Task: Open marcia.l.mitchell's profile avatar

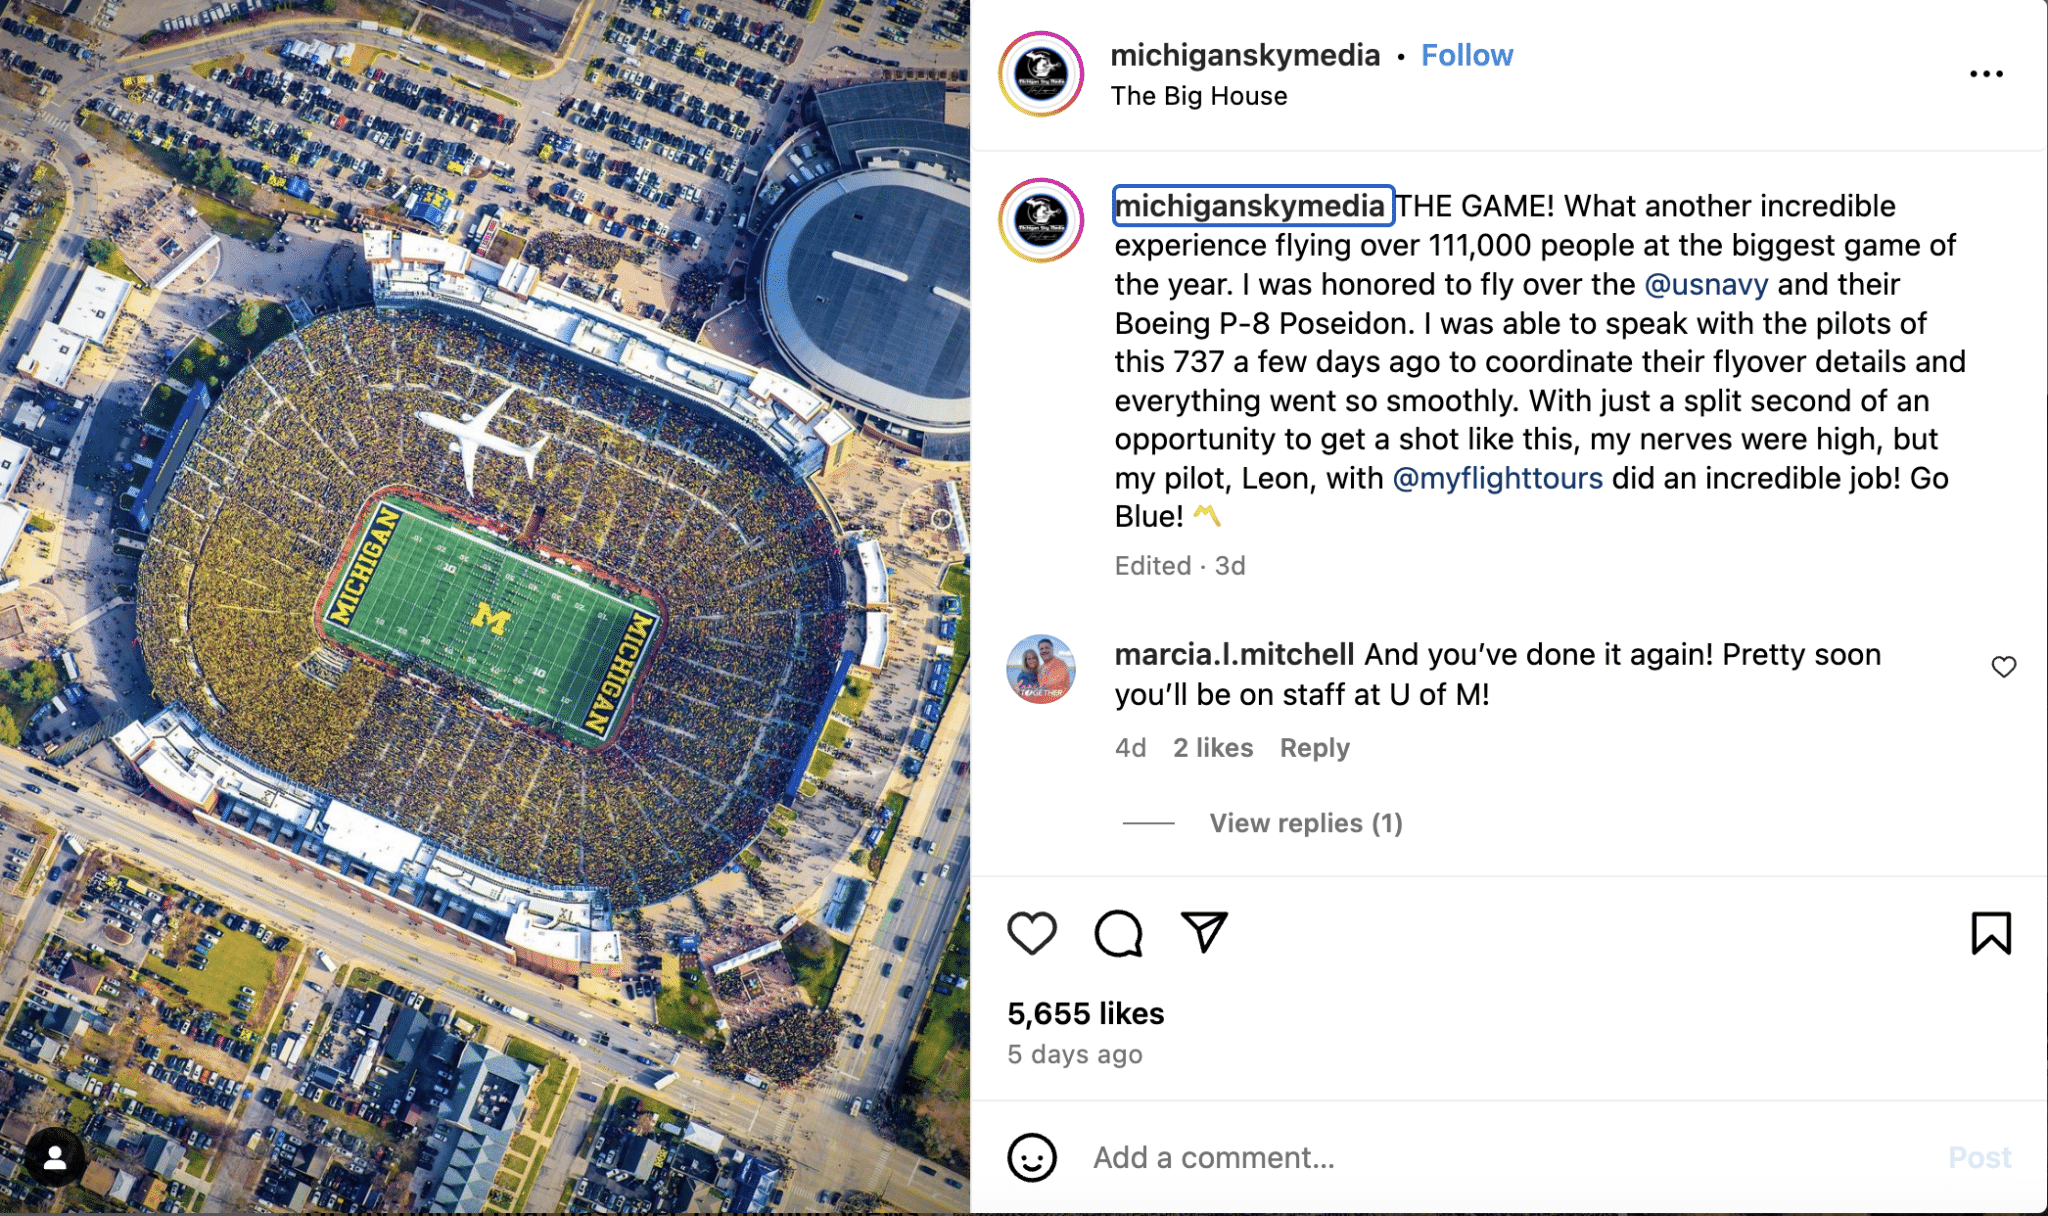Action: pos(1041,669)
